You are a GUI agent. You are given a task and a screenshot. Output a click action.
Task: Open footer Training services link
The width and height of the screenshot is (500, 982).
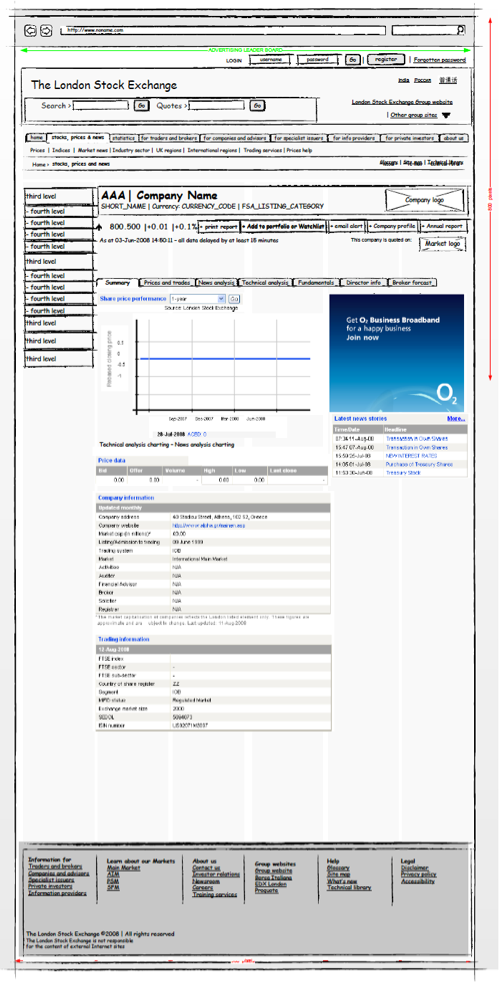pos(215,894)
